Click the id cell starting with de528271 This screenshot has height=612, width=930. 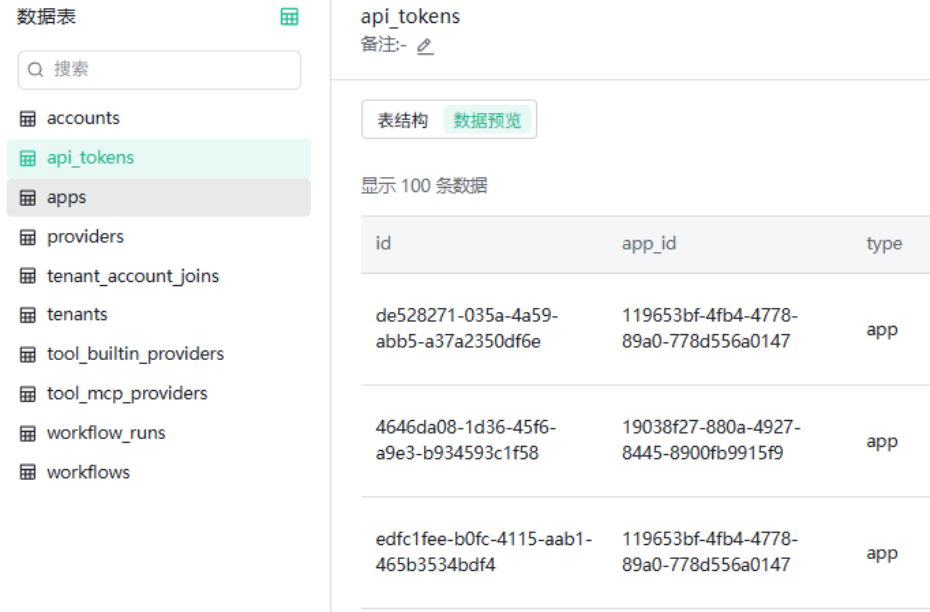coord(466,328)
